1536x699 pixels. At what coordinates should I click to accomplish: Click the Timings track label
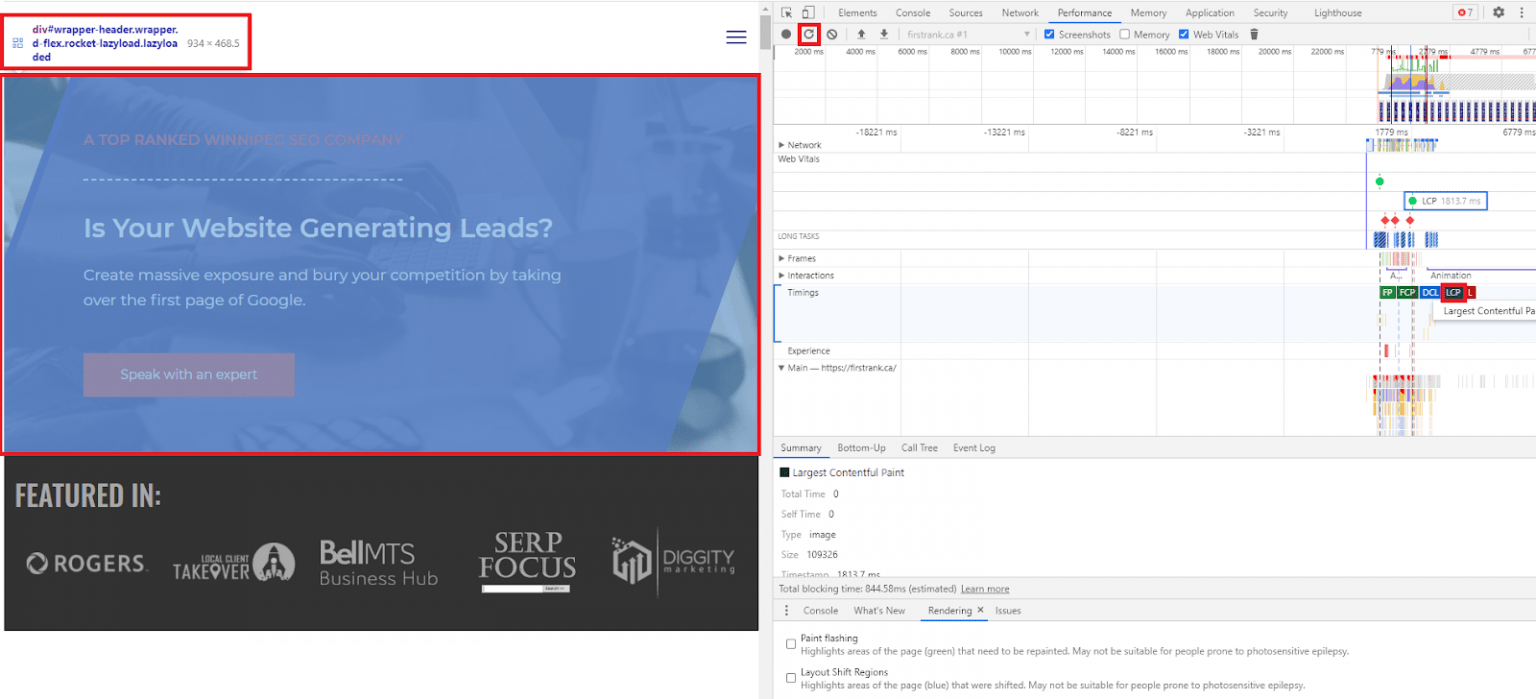[x=802, y=293]
